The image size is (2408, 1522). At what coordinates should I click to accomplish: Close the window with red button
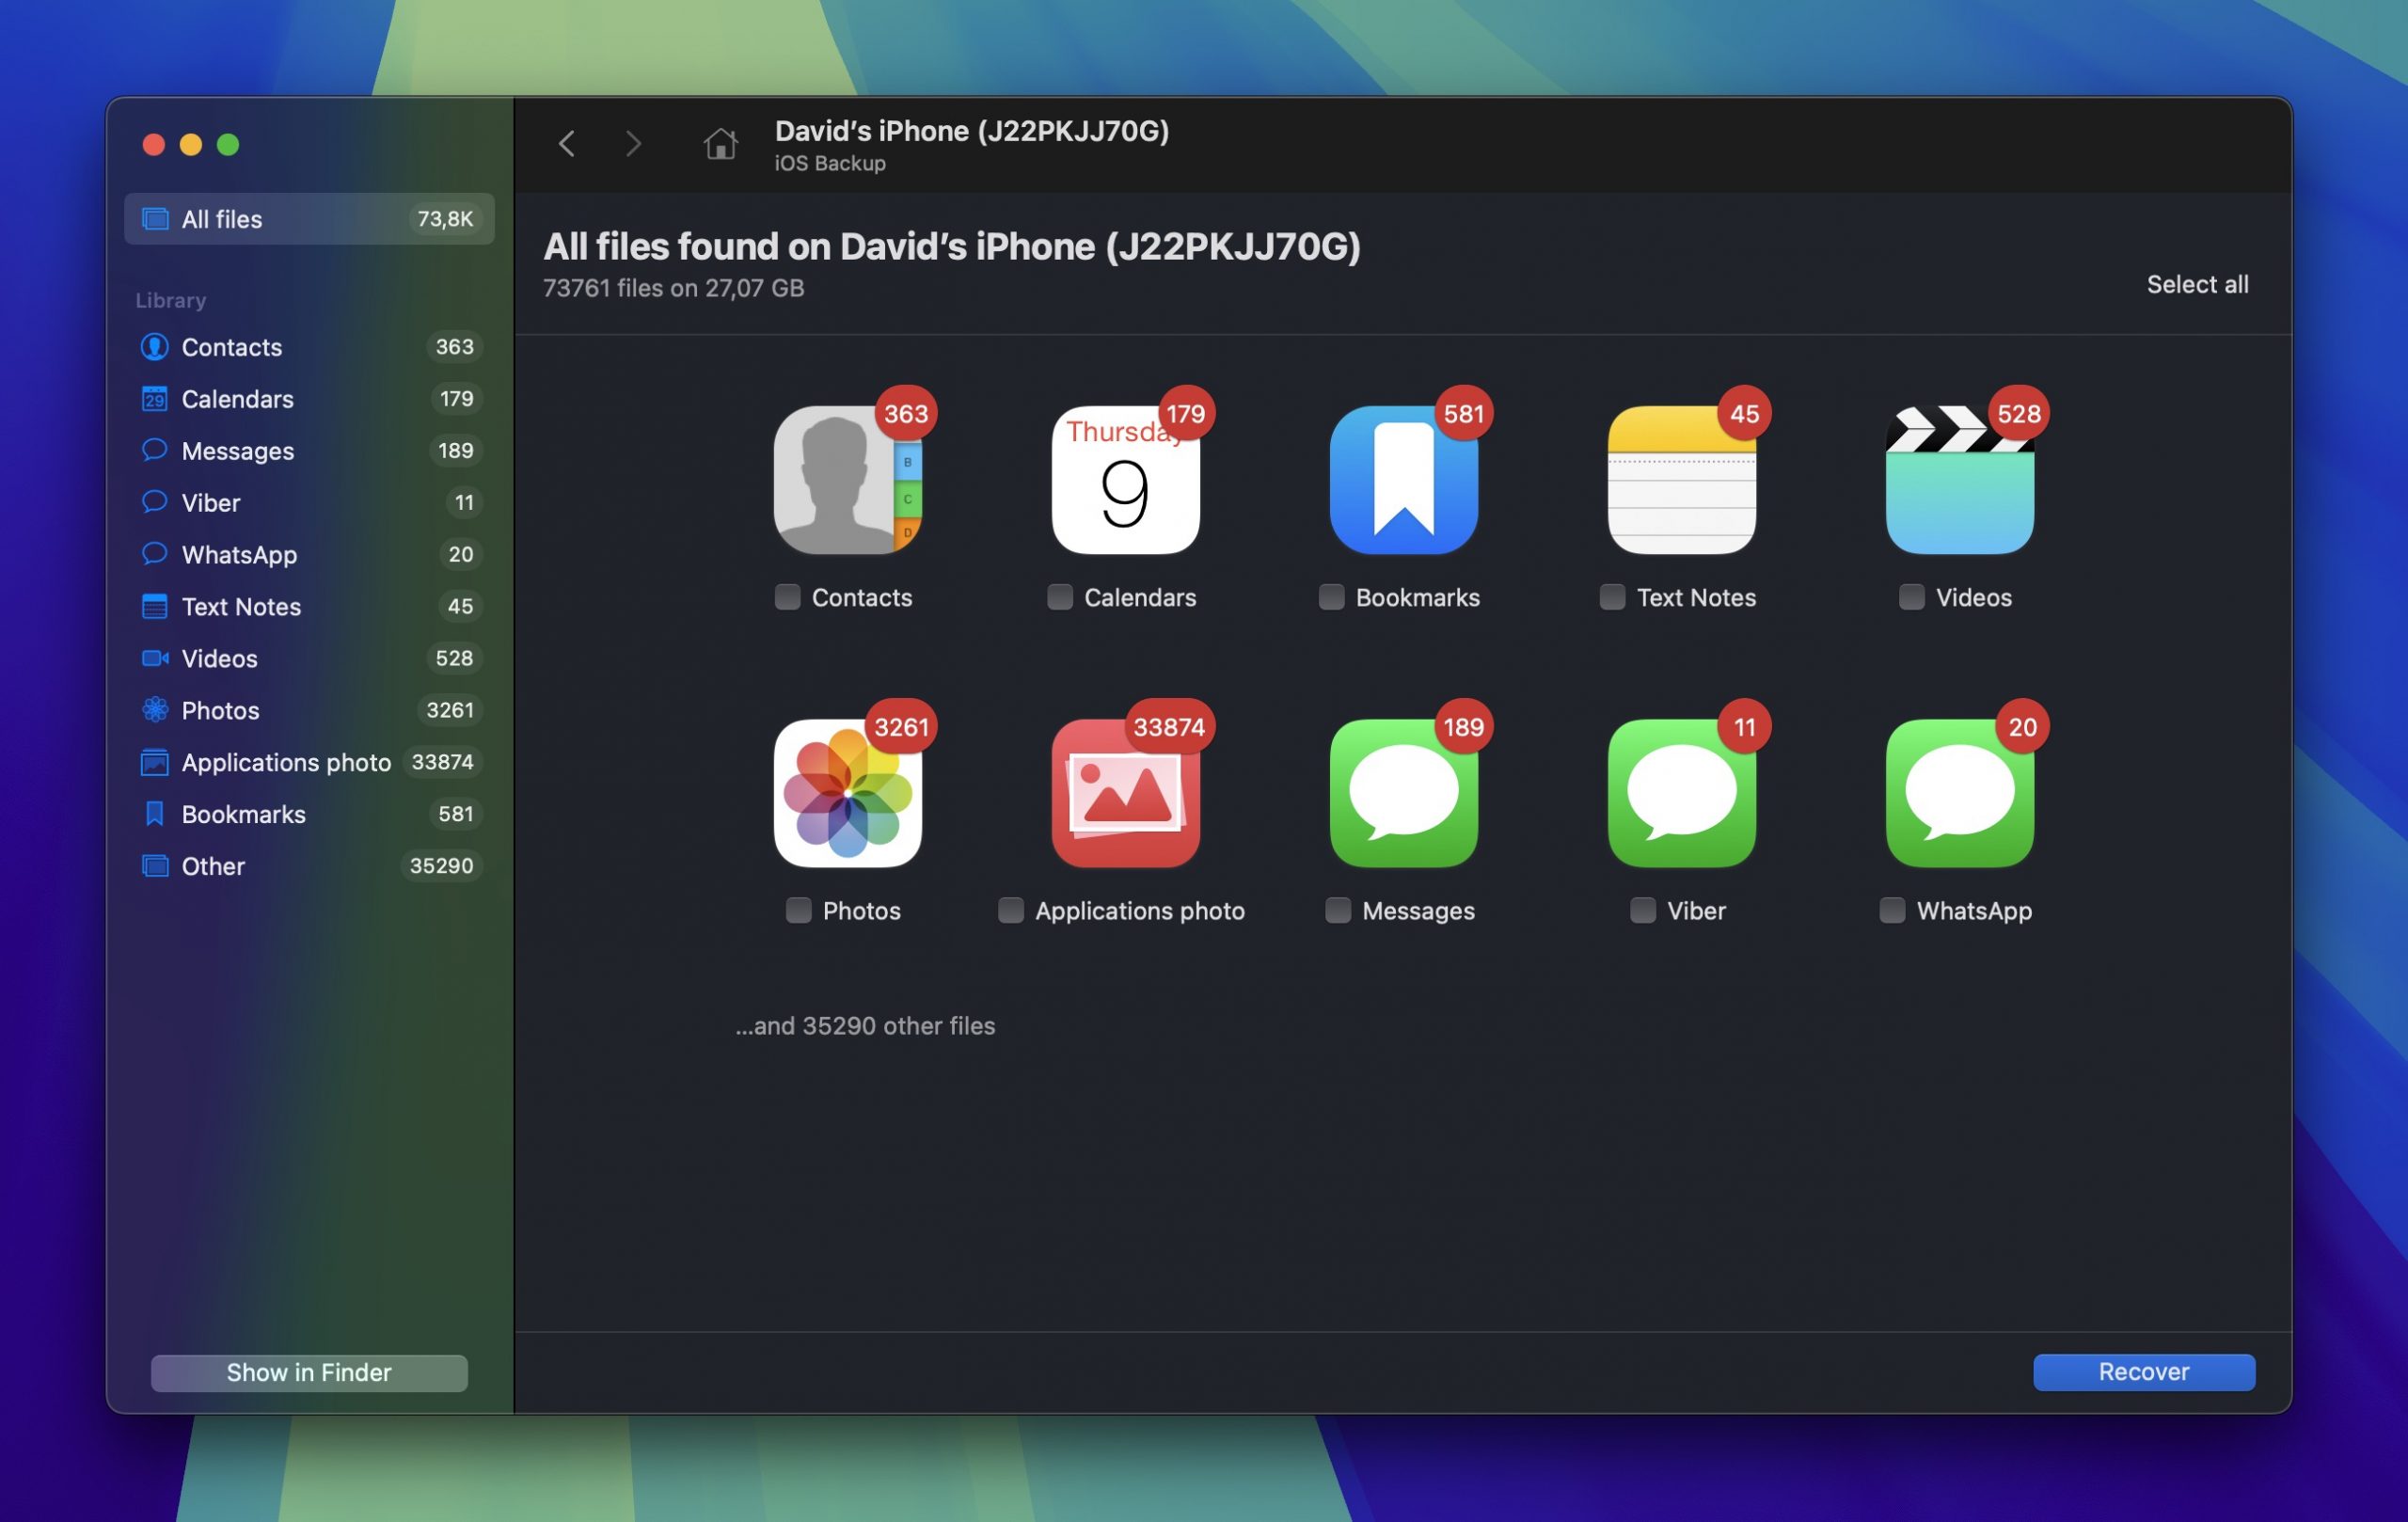pyautogui.click(x=153, y=145)
